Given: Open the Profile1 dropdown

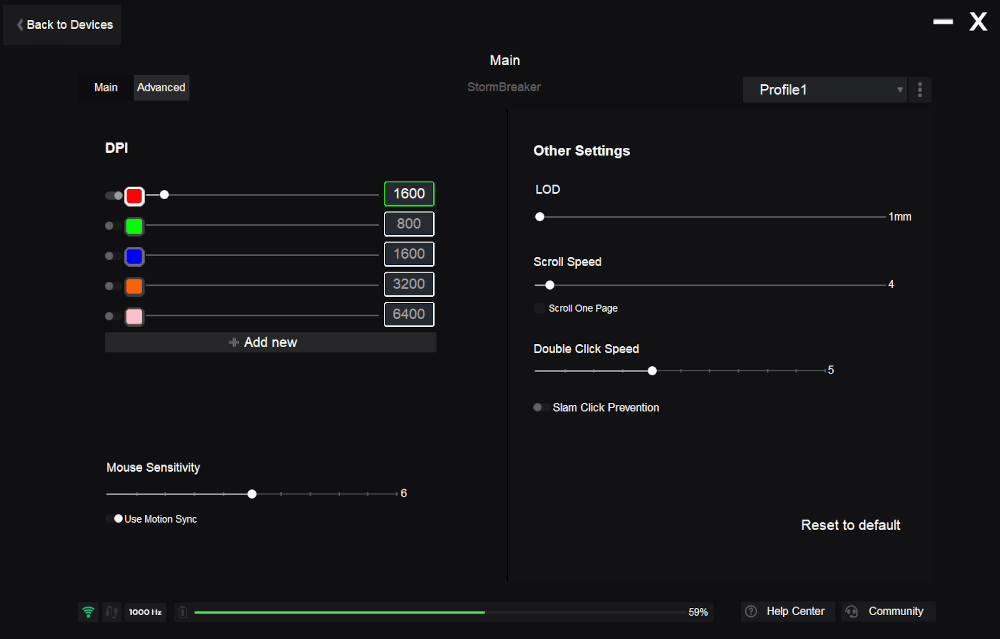Looking at the screenshot, I should pyautogui.click(x=825, y=90).
